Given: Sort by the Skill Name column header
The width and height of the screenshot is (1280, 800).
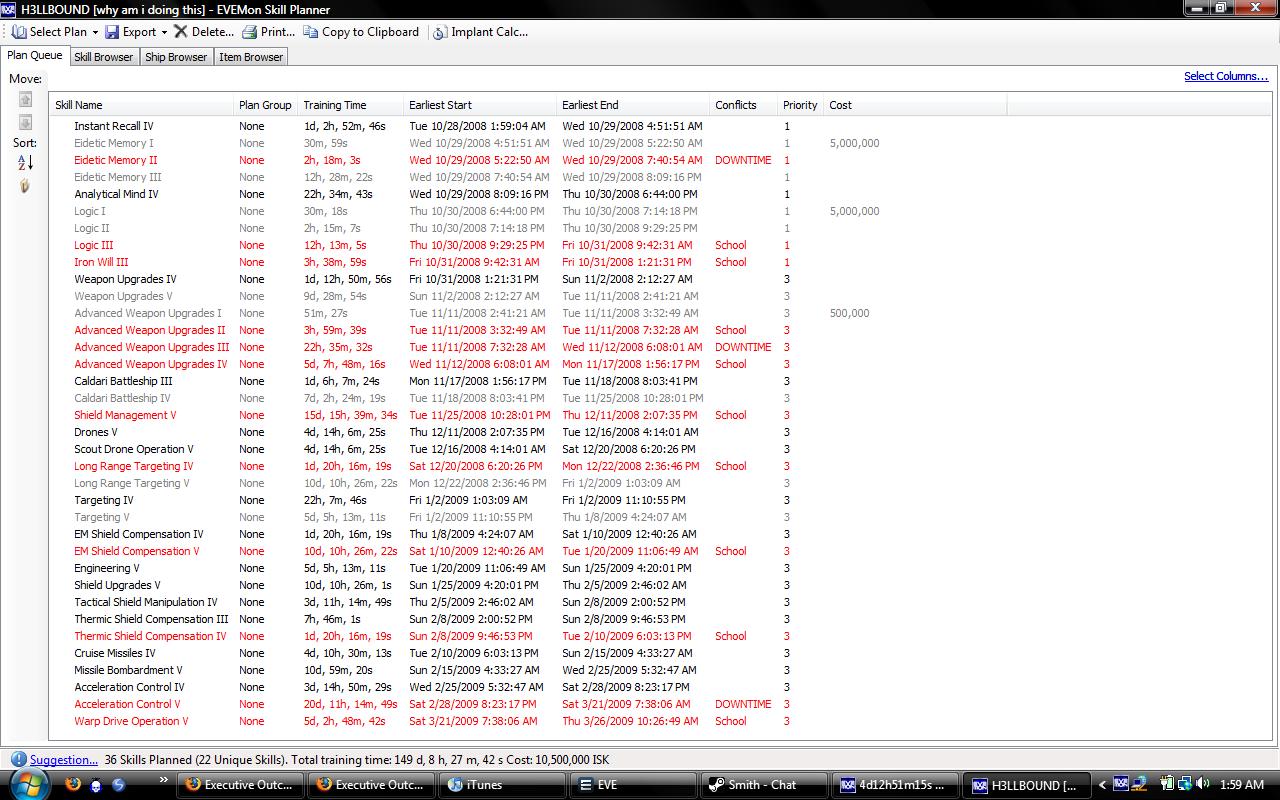Looking at the screenshot, I should click(142, 105).
